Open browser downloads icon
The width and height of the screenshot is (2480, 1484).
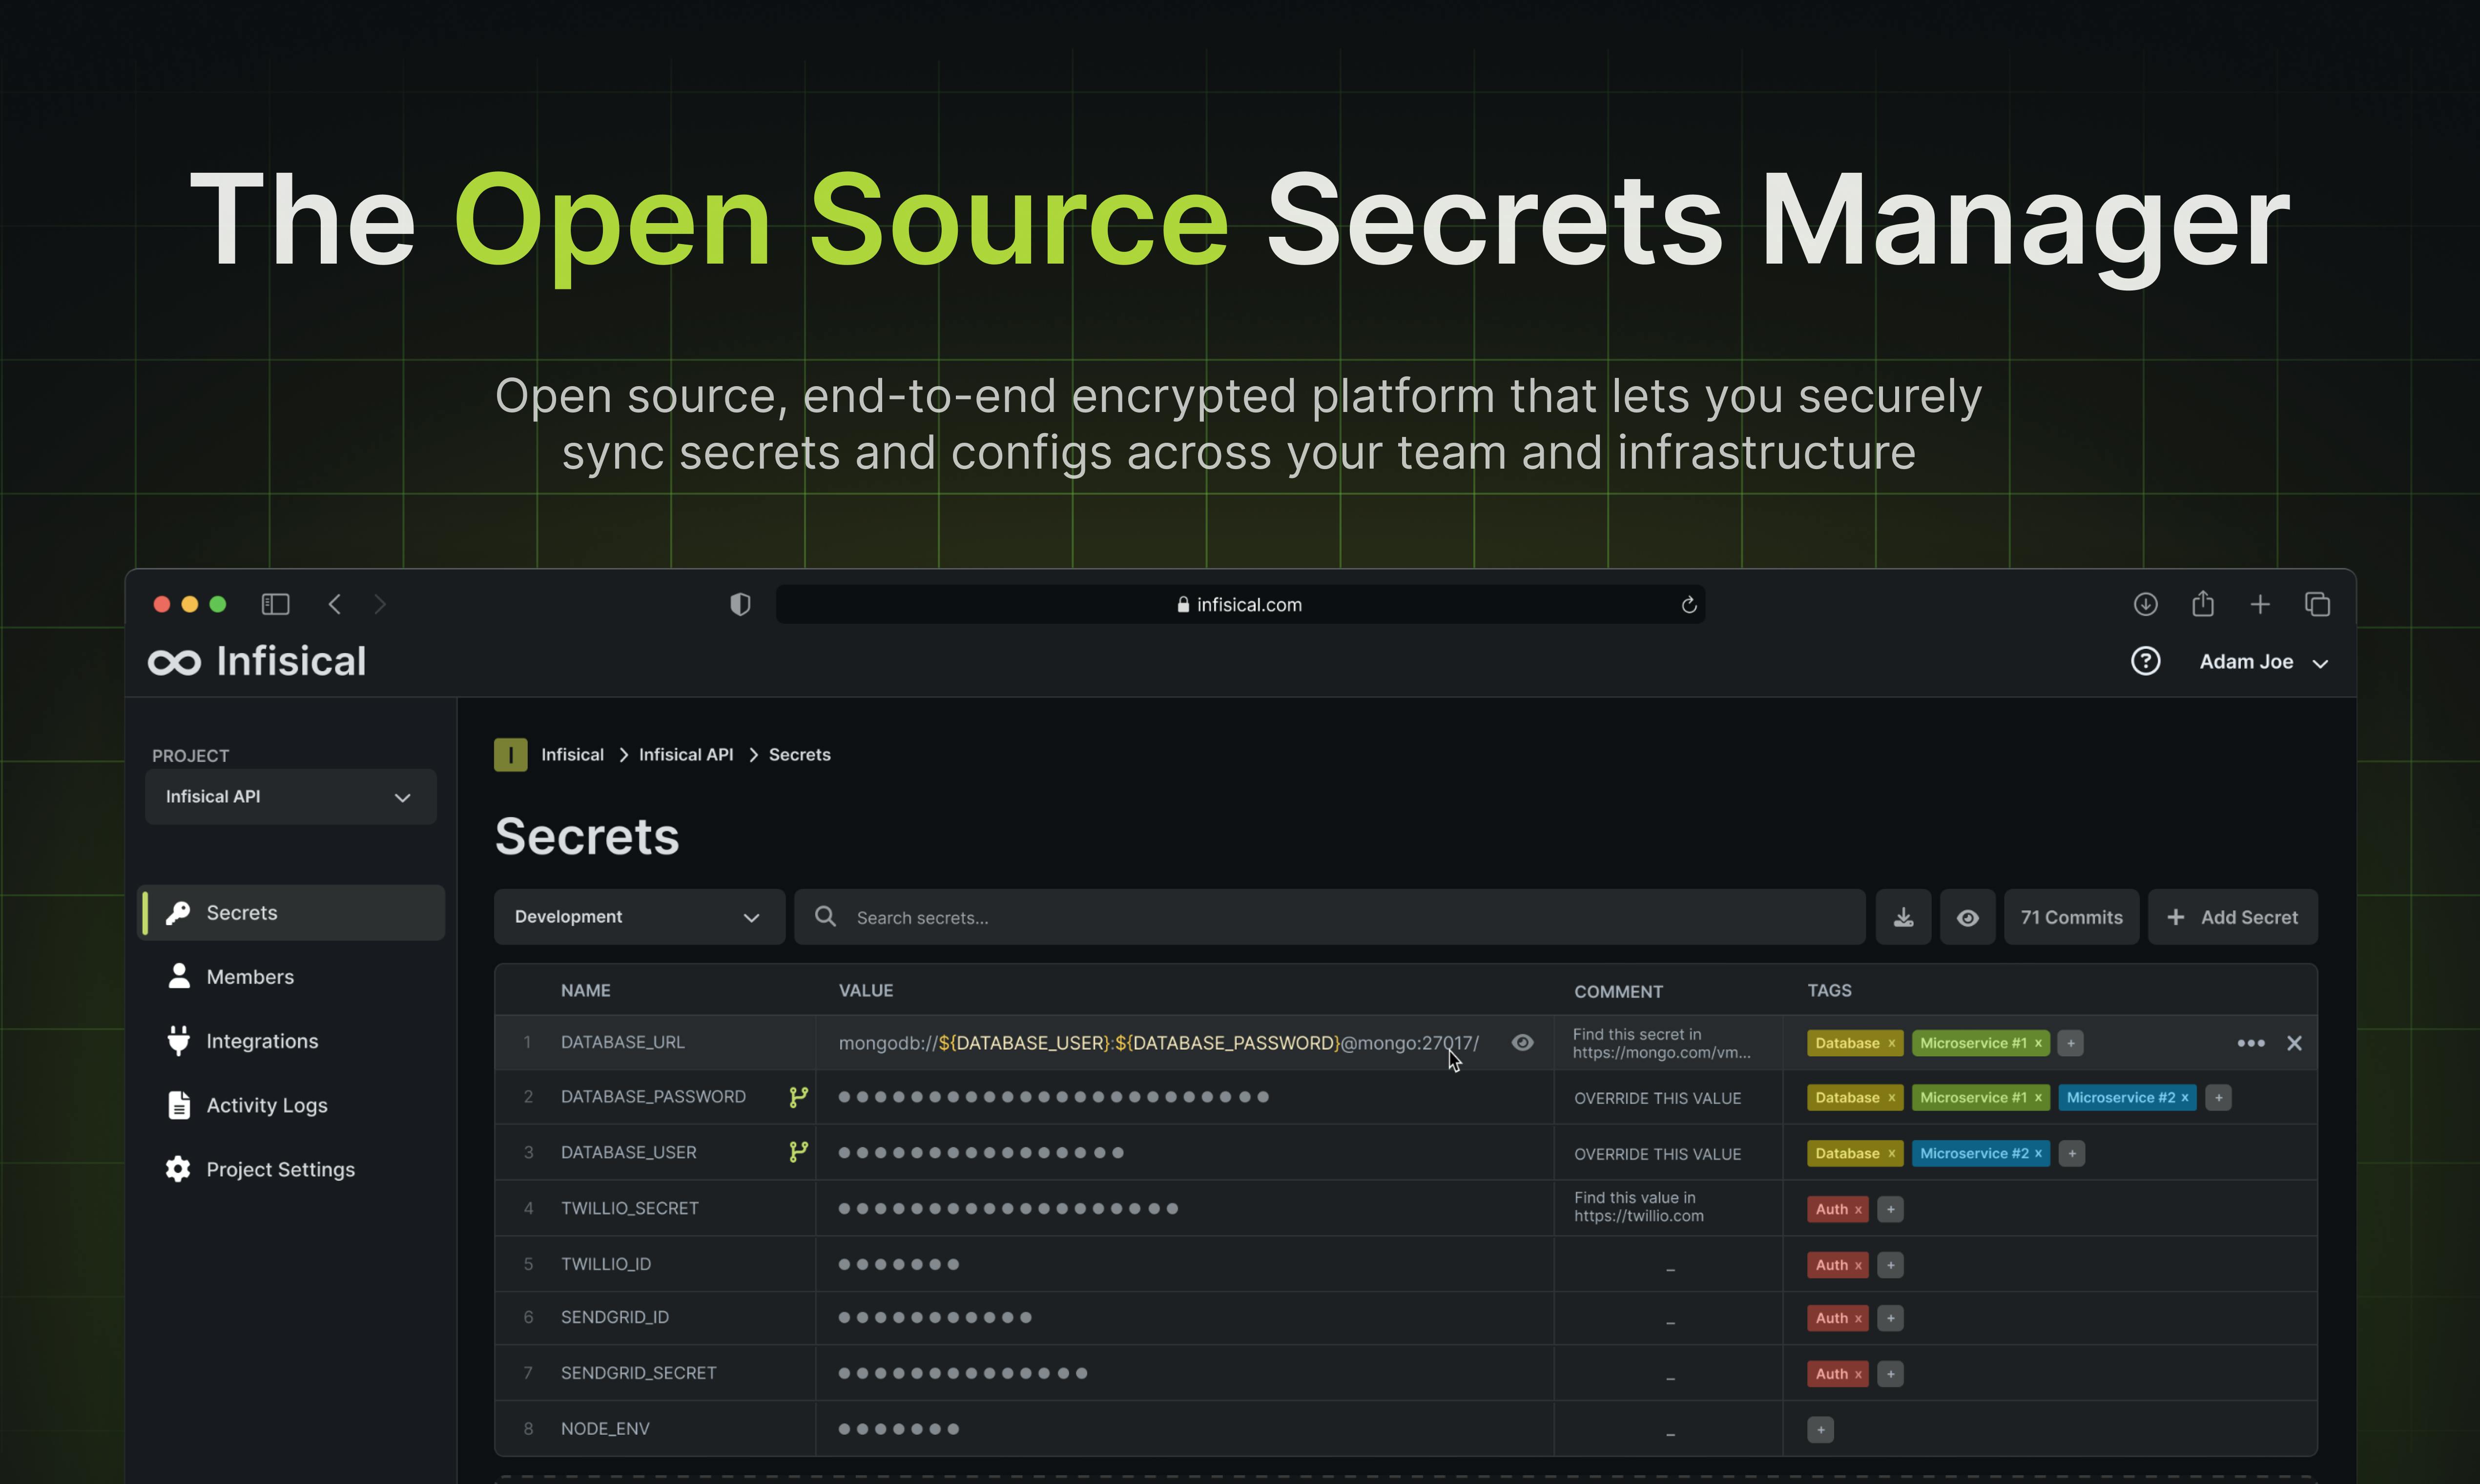2145,604
